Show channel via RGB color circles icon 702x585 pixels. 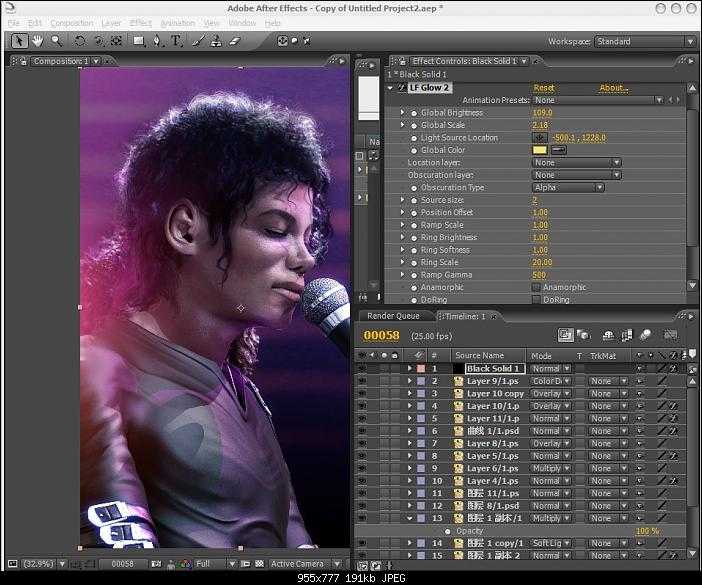click(x=185, y=564)
